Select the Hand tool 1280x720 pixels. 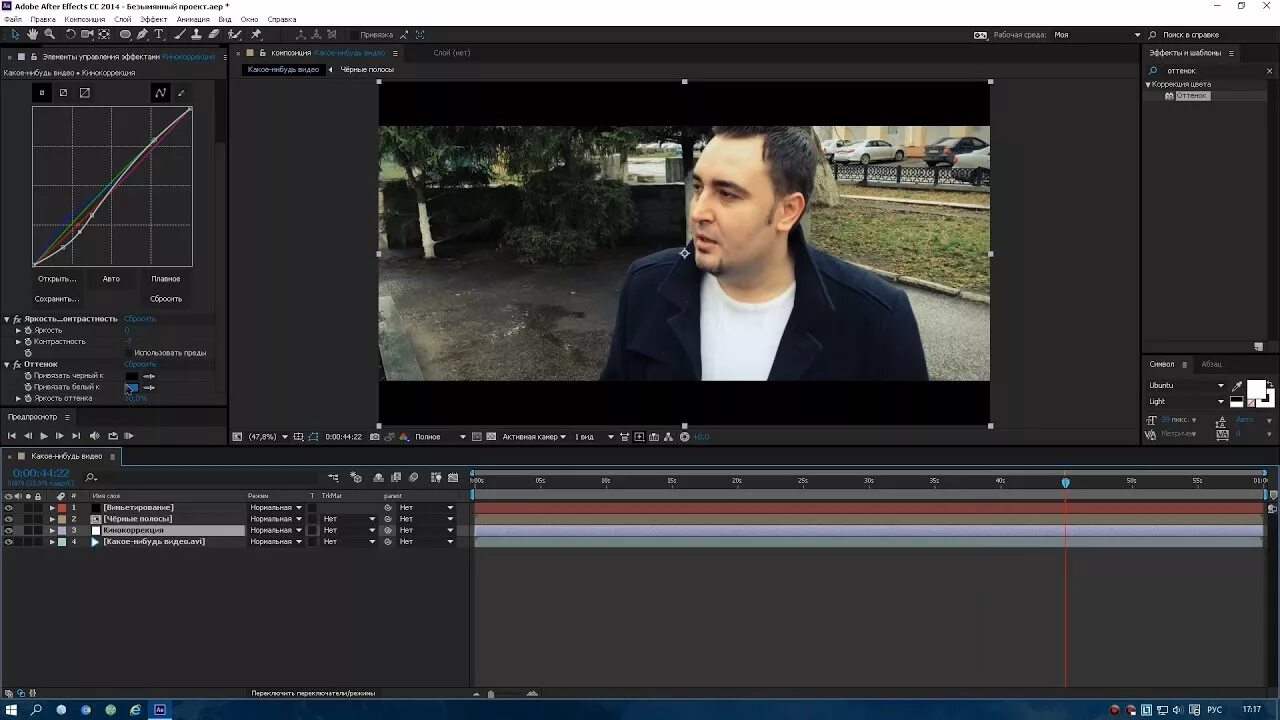[x=32, y=34]
